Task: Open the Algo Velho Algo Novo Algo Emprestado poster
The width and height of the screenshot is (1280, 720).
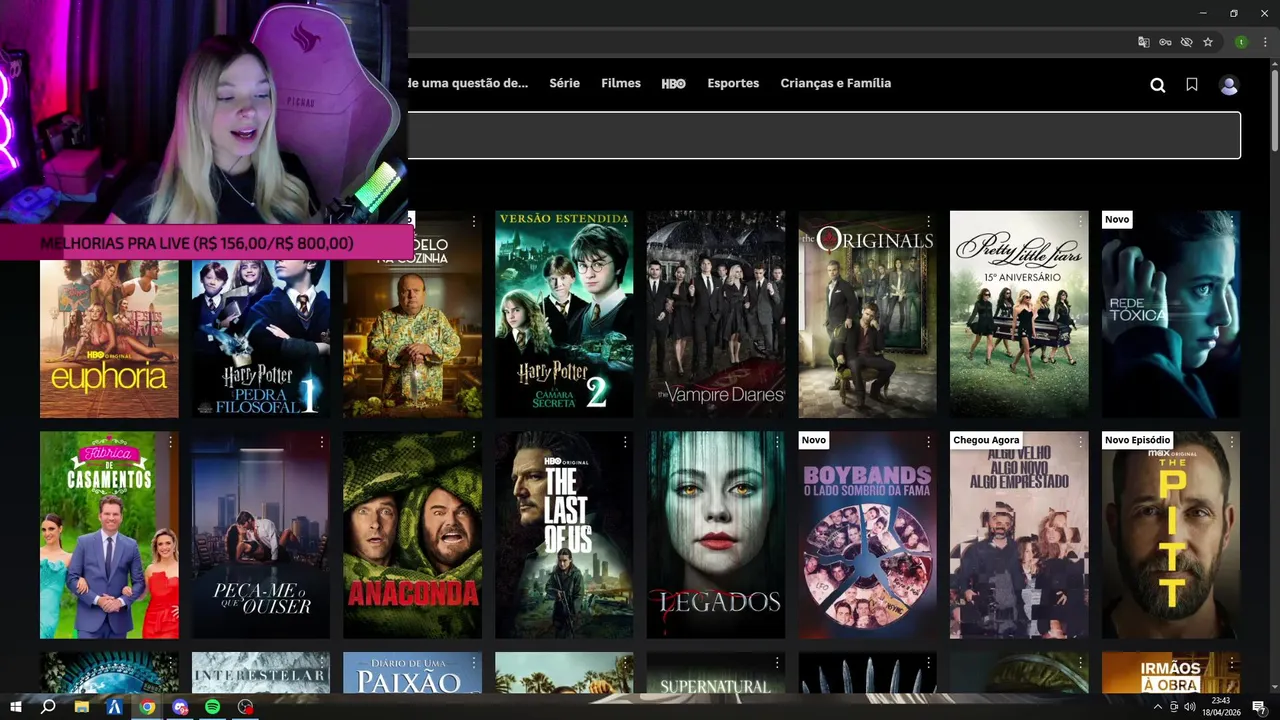Action: (1019, 535)
